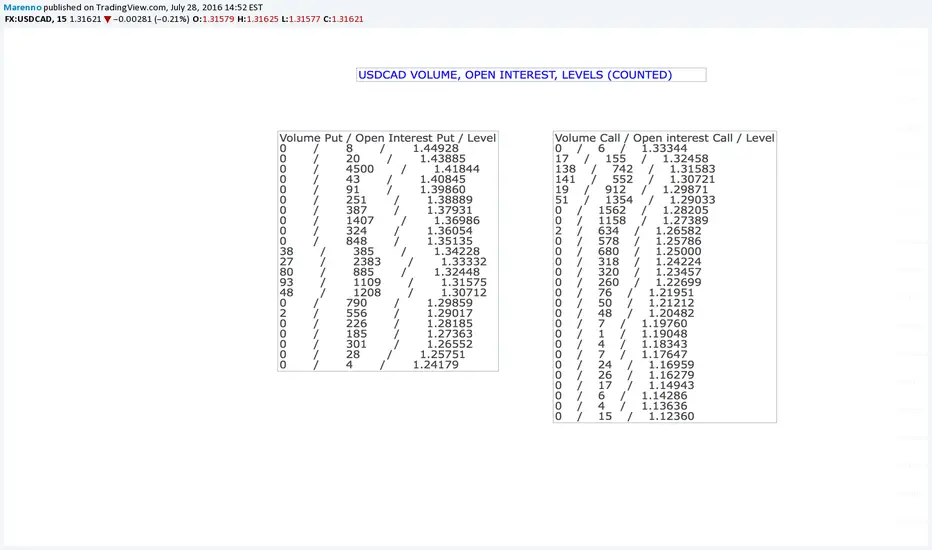The image size is (932, 550).
Task: Select call level 1.18343
Action: coord(665,344)
